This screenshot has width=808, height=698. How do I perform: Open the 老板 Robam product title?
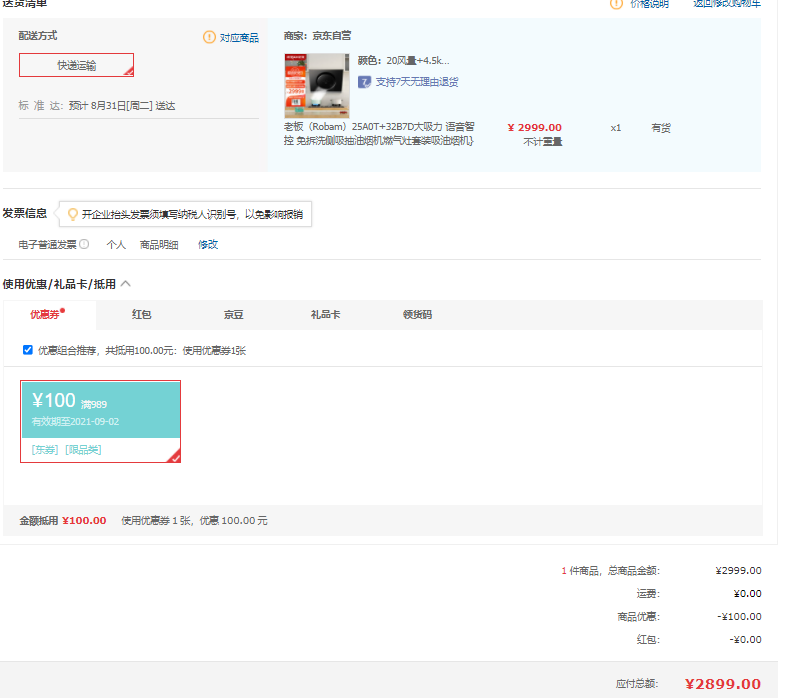click(x=379, y=133)
